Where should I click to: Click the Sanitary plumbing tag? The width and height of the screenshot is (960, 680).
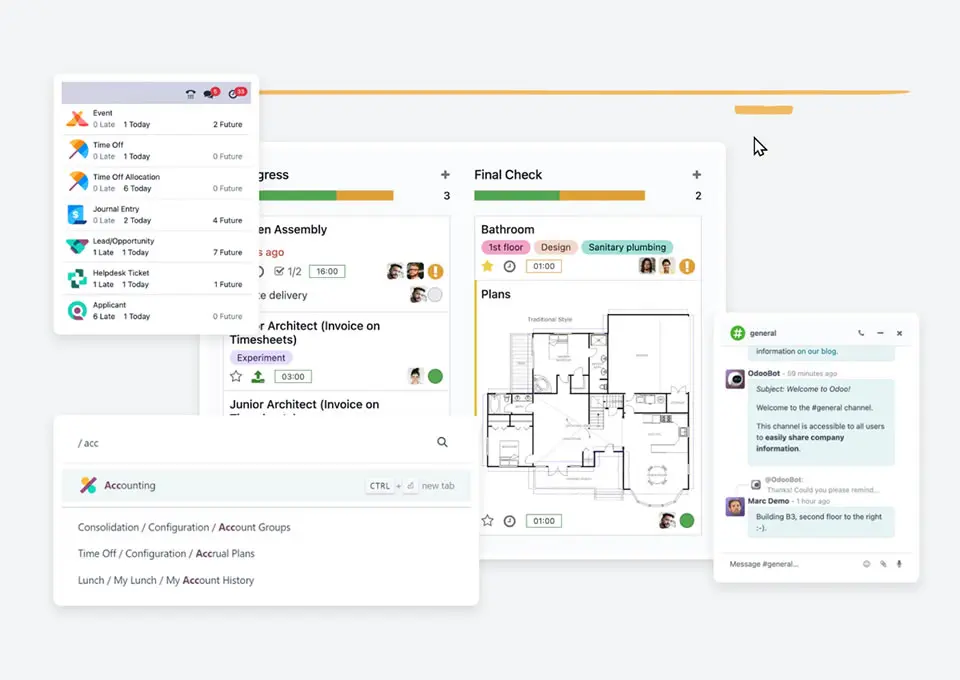[x=627, y=247]
